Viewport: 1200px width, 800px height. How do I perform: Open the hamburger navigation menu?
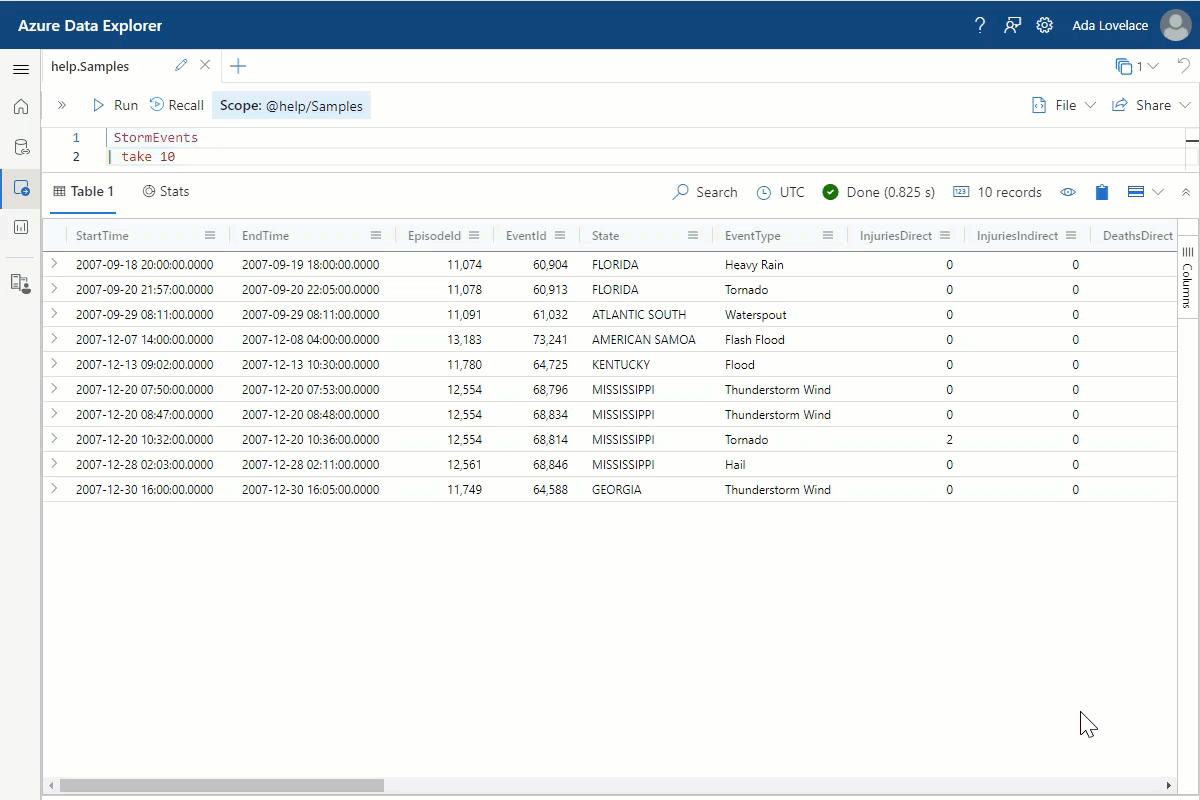21,69
